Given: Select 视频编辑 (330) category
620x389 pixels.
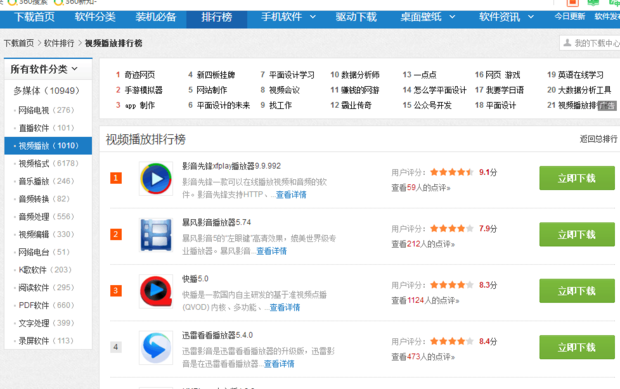Looking at the screenshot, I should click(x=46, y=234).
